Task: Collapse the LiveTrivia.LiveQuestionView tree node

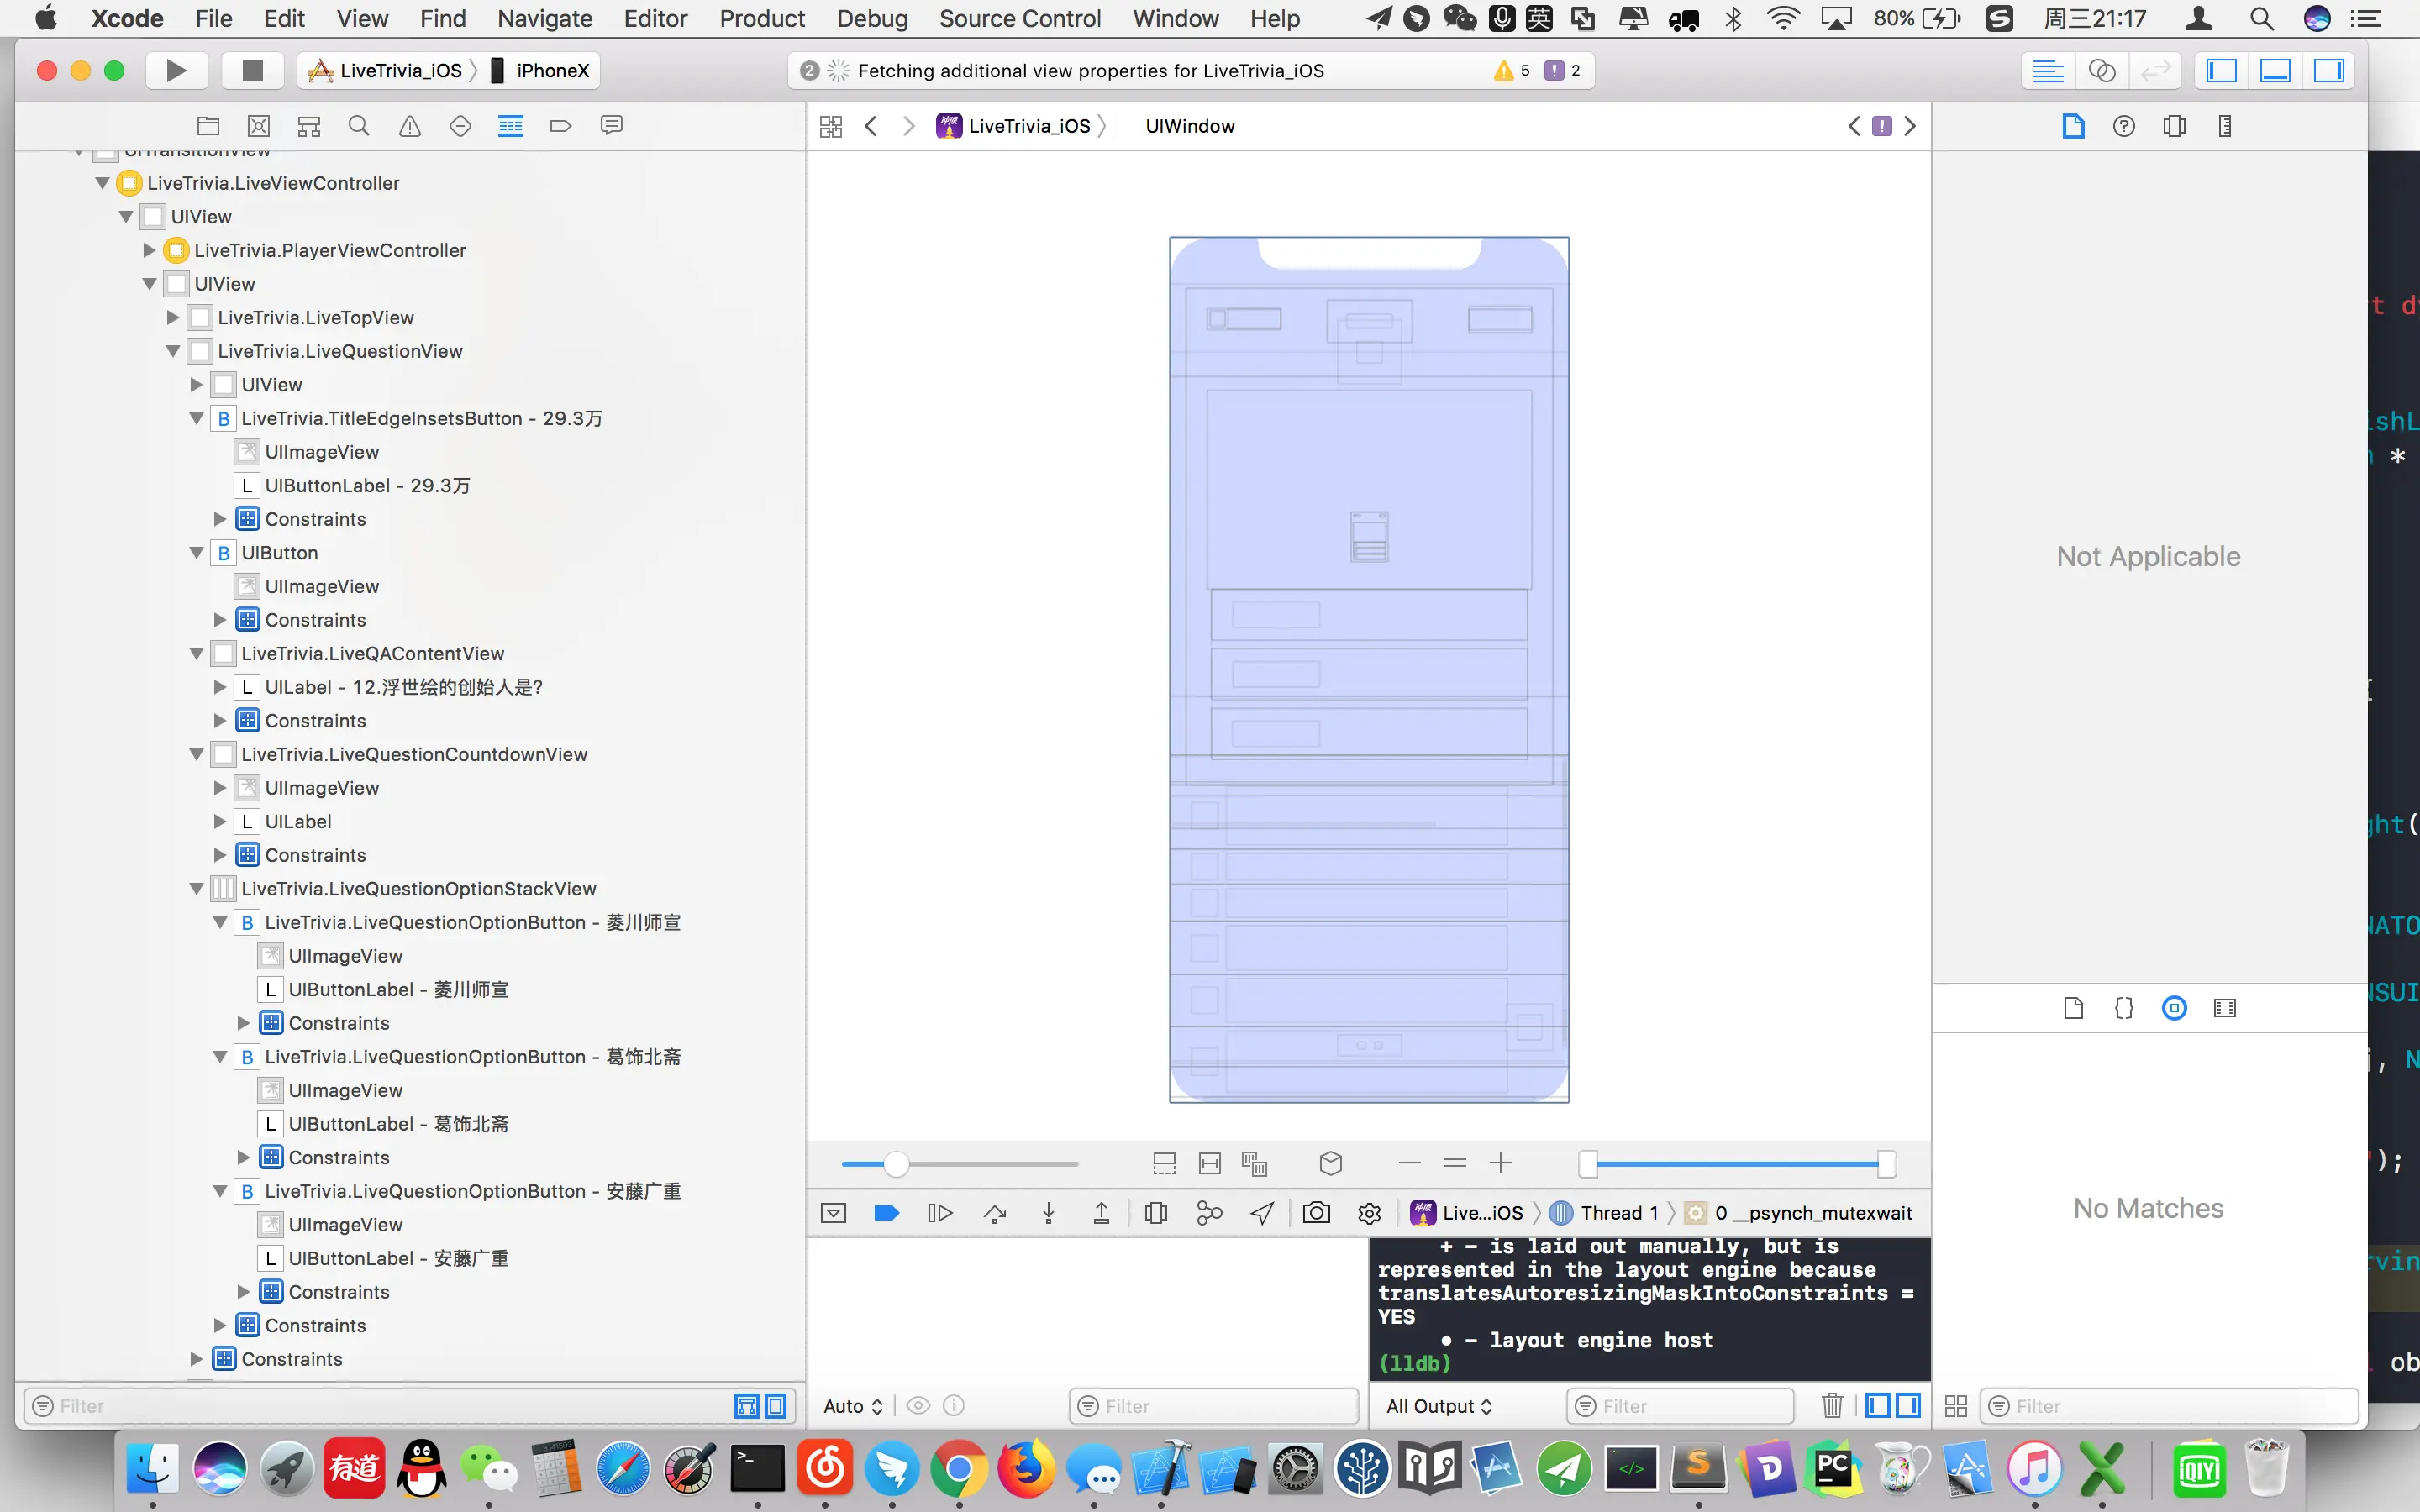Action: tap(173, 351)
